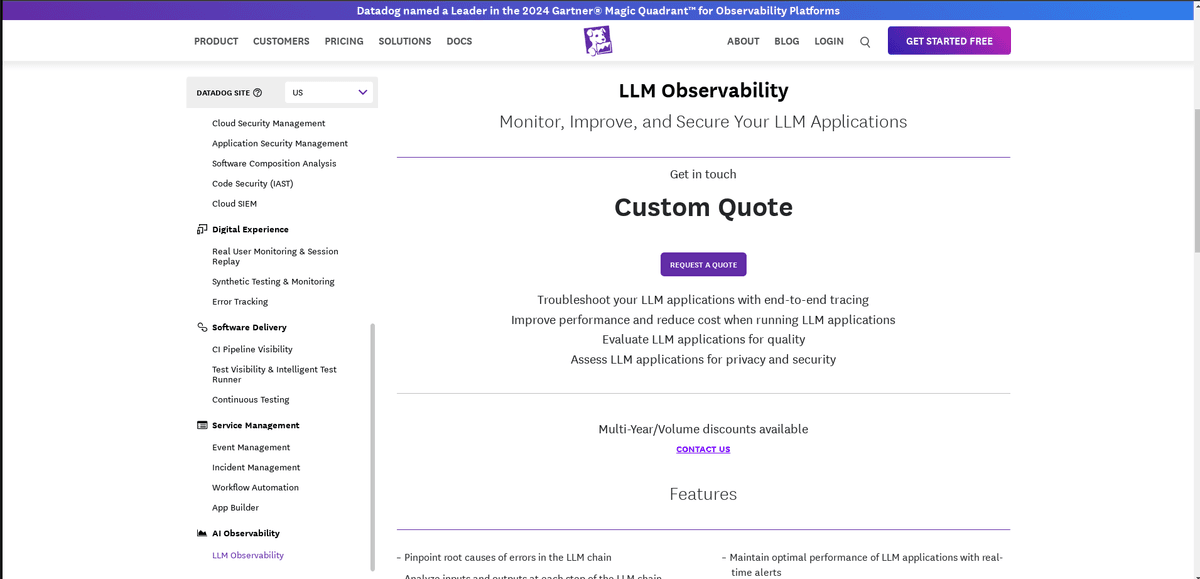Open the search magnifier icon
1200x579 pixels.
click(x=865, y=42)
